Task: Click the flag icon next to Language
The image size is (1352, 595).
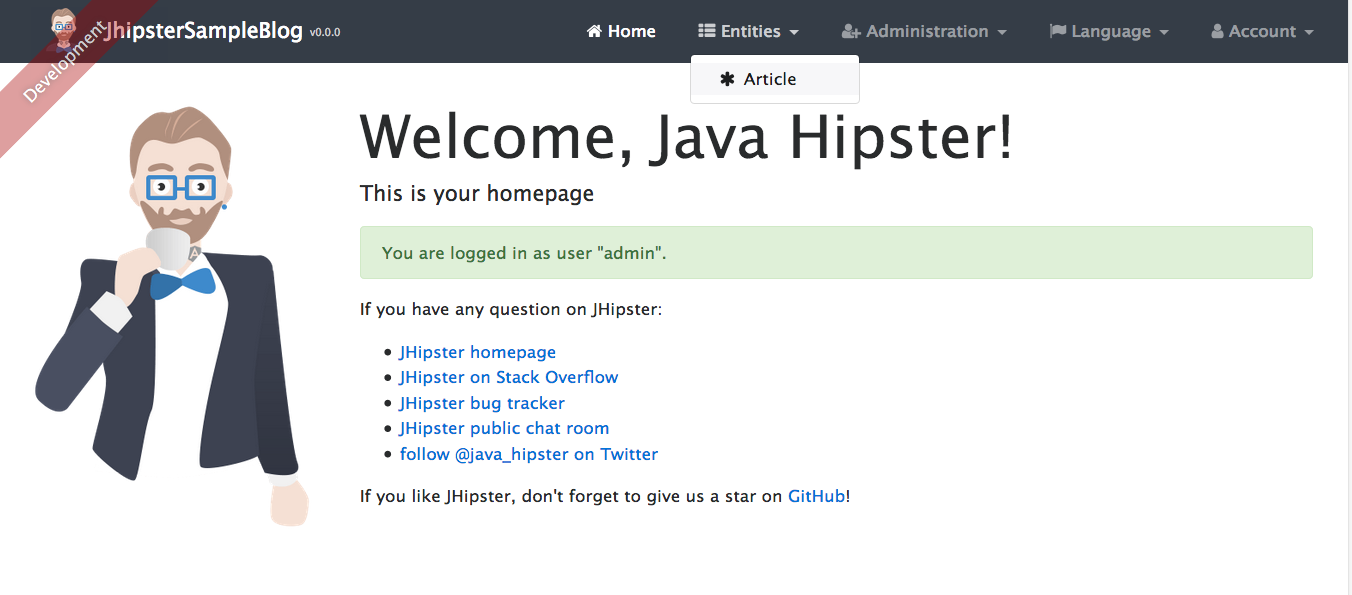Action: tap(1055, 31)
